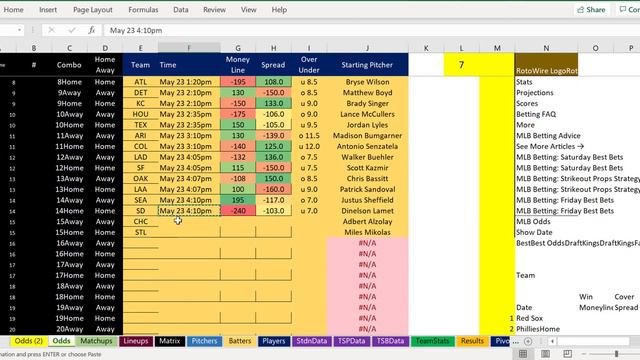Click the confirm entry checkmark icon
The width and height of the screenshot is (640, 360).
[72, 30]
